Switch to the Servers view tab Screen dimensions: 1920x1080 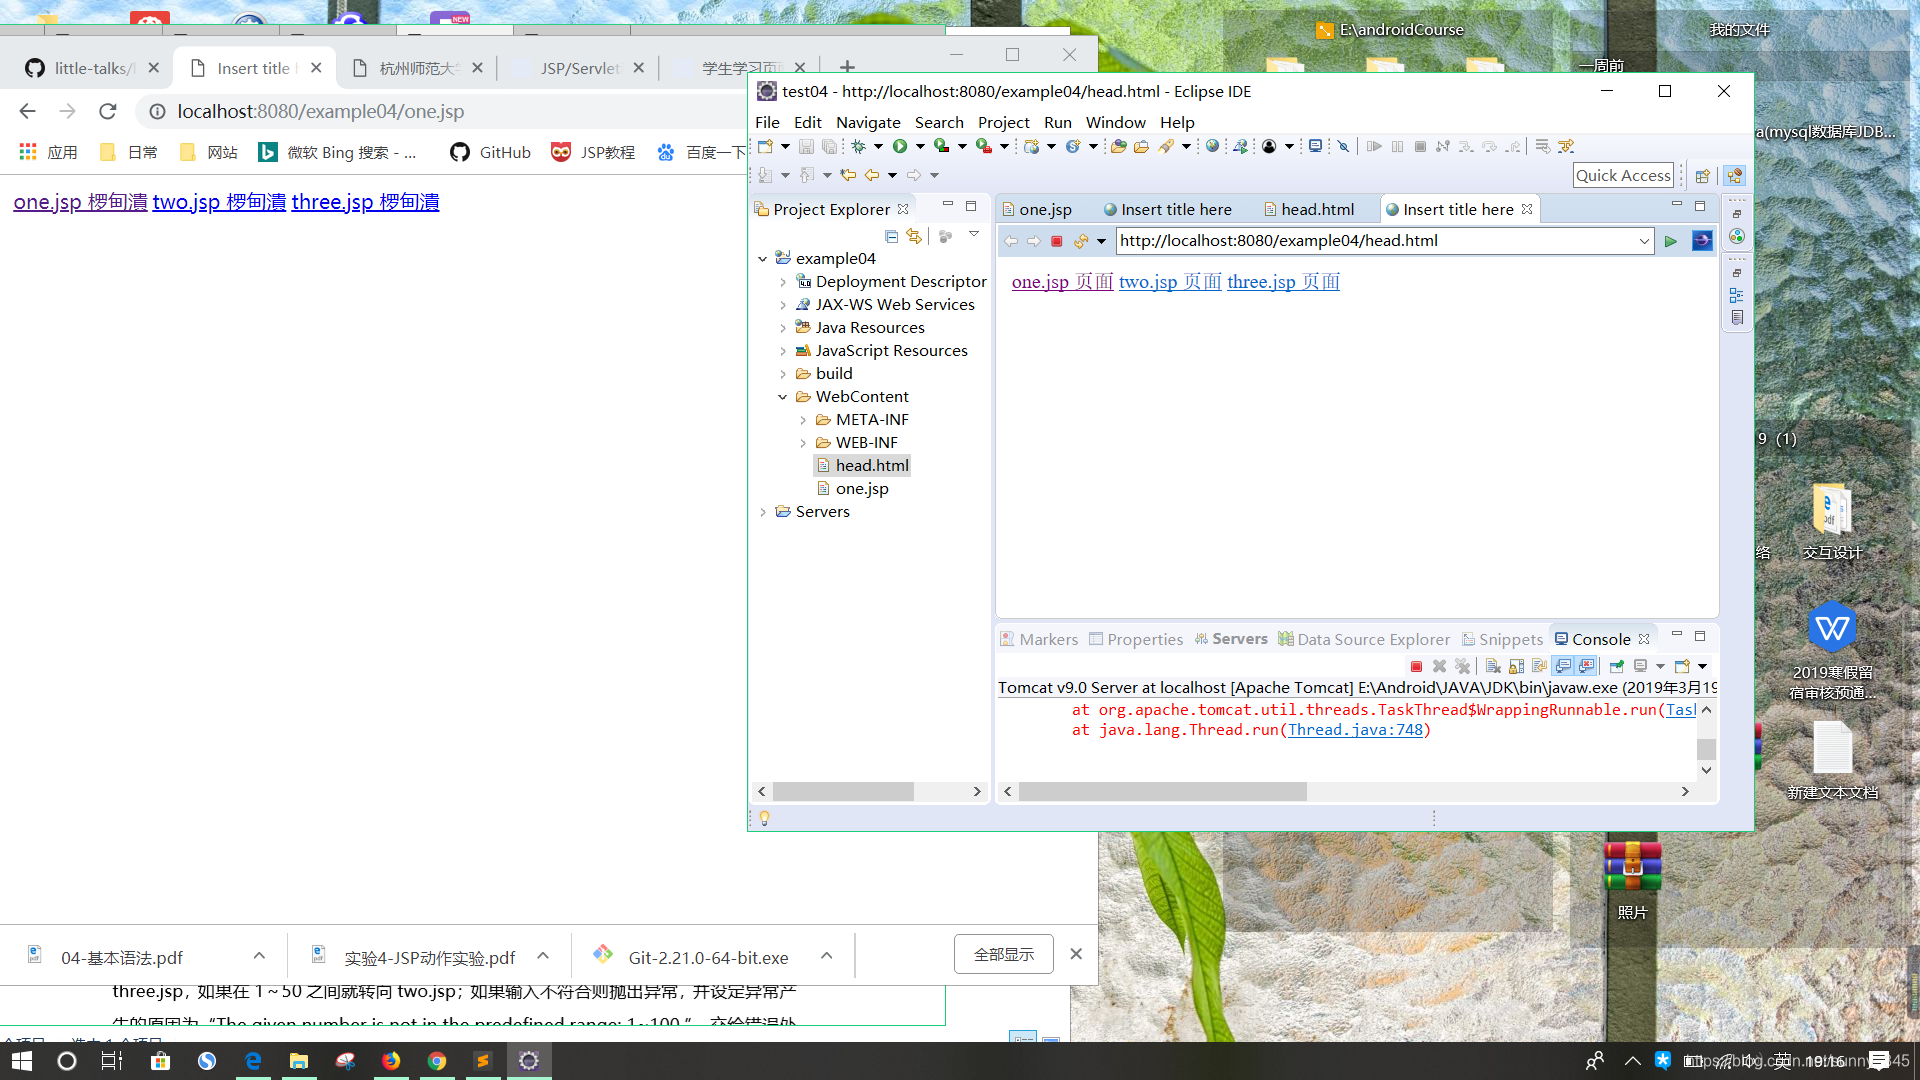[x=1231, y=639]
